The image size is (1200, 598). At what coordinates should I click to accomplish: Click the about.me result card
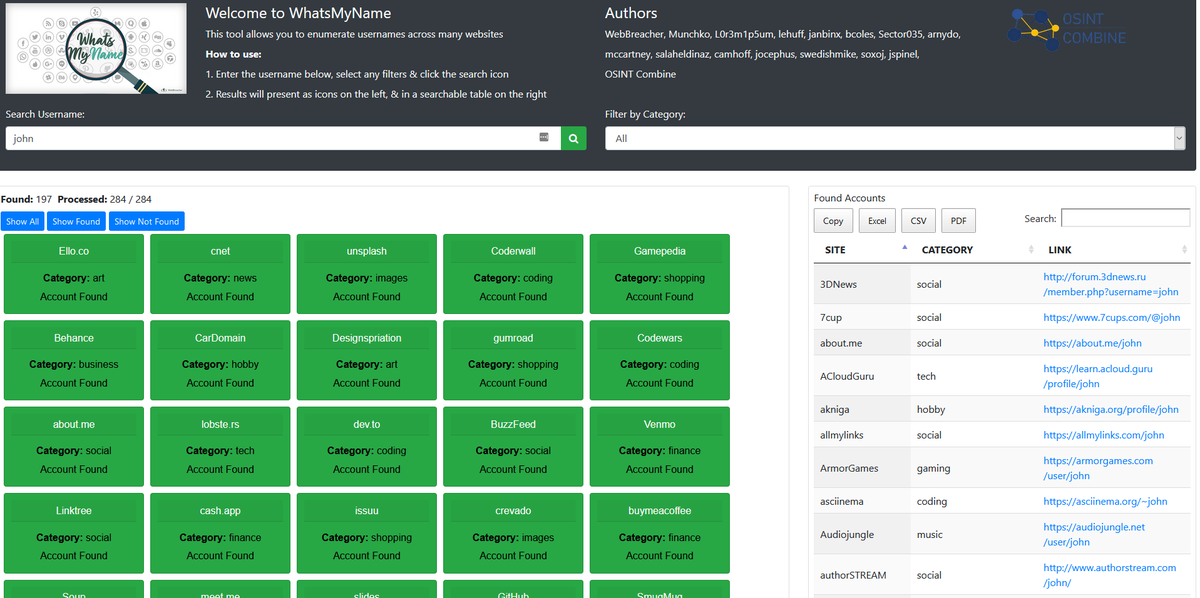pos(74,446)
